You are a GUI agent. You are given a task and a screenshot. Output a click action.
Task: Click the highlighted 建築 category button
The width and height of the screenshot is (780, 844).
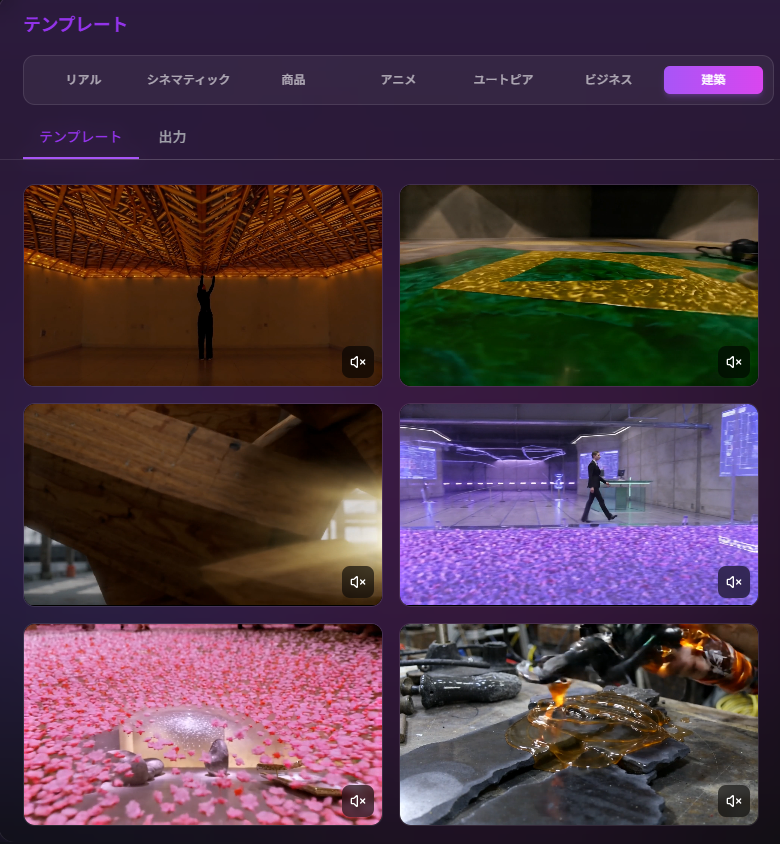coord(713,80)
